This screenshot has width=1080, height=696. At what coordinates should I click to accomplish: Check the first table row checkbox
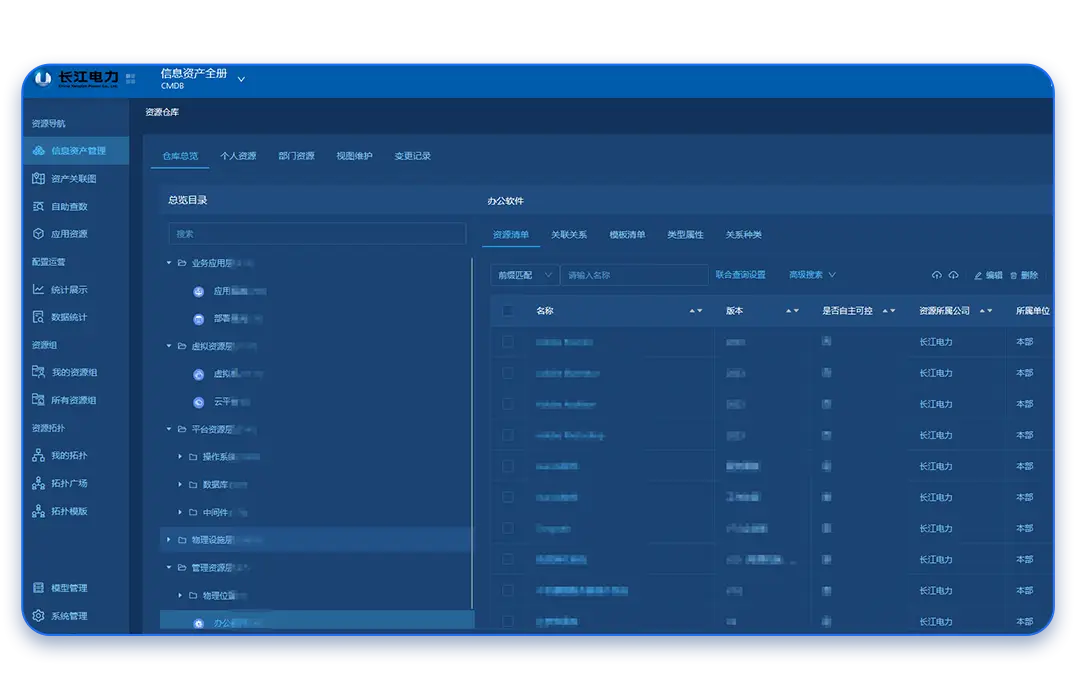(508, 342)
